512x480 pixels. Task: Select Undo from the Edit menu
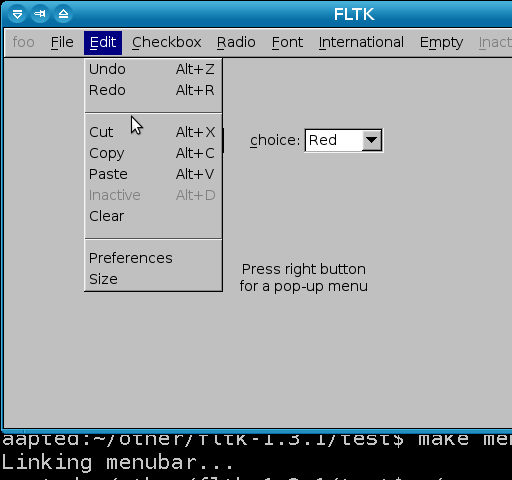153,69
